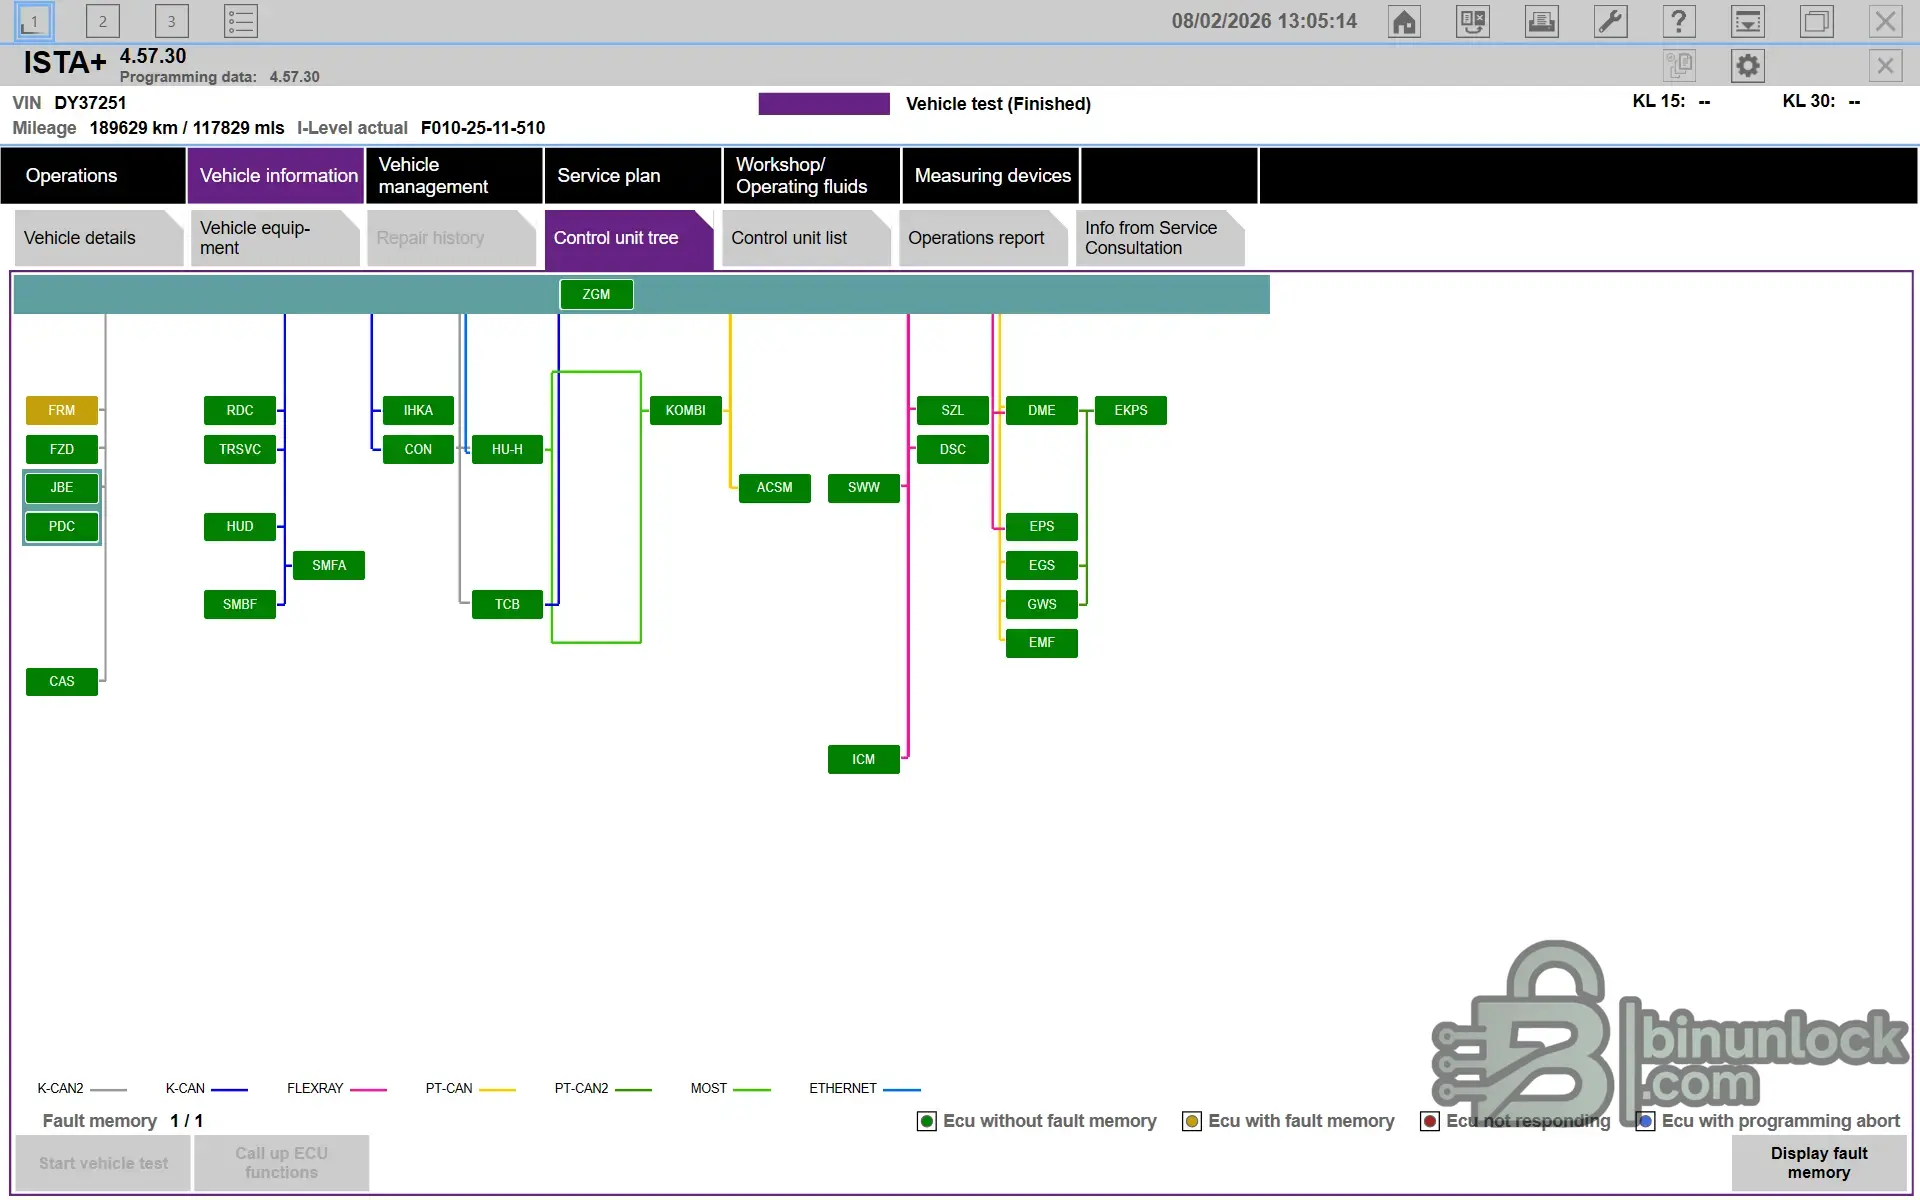Select the EMF control unit
Screen dimensions: 1920x1200
1042,642
